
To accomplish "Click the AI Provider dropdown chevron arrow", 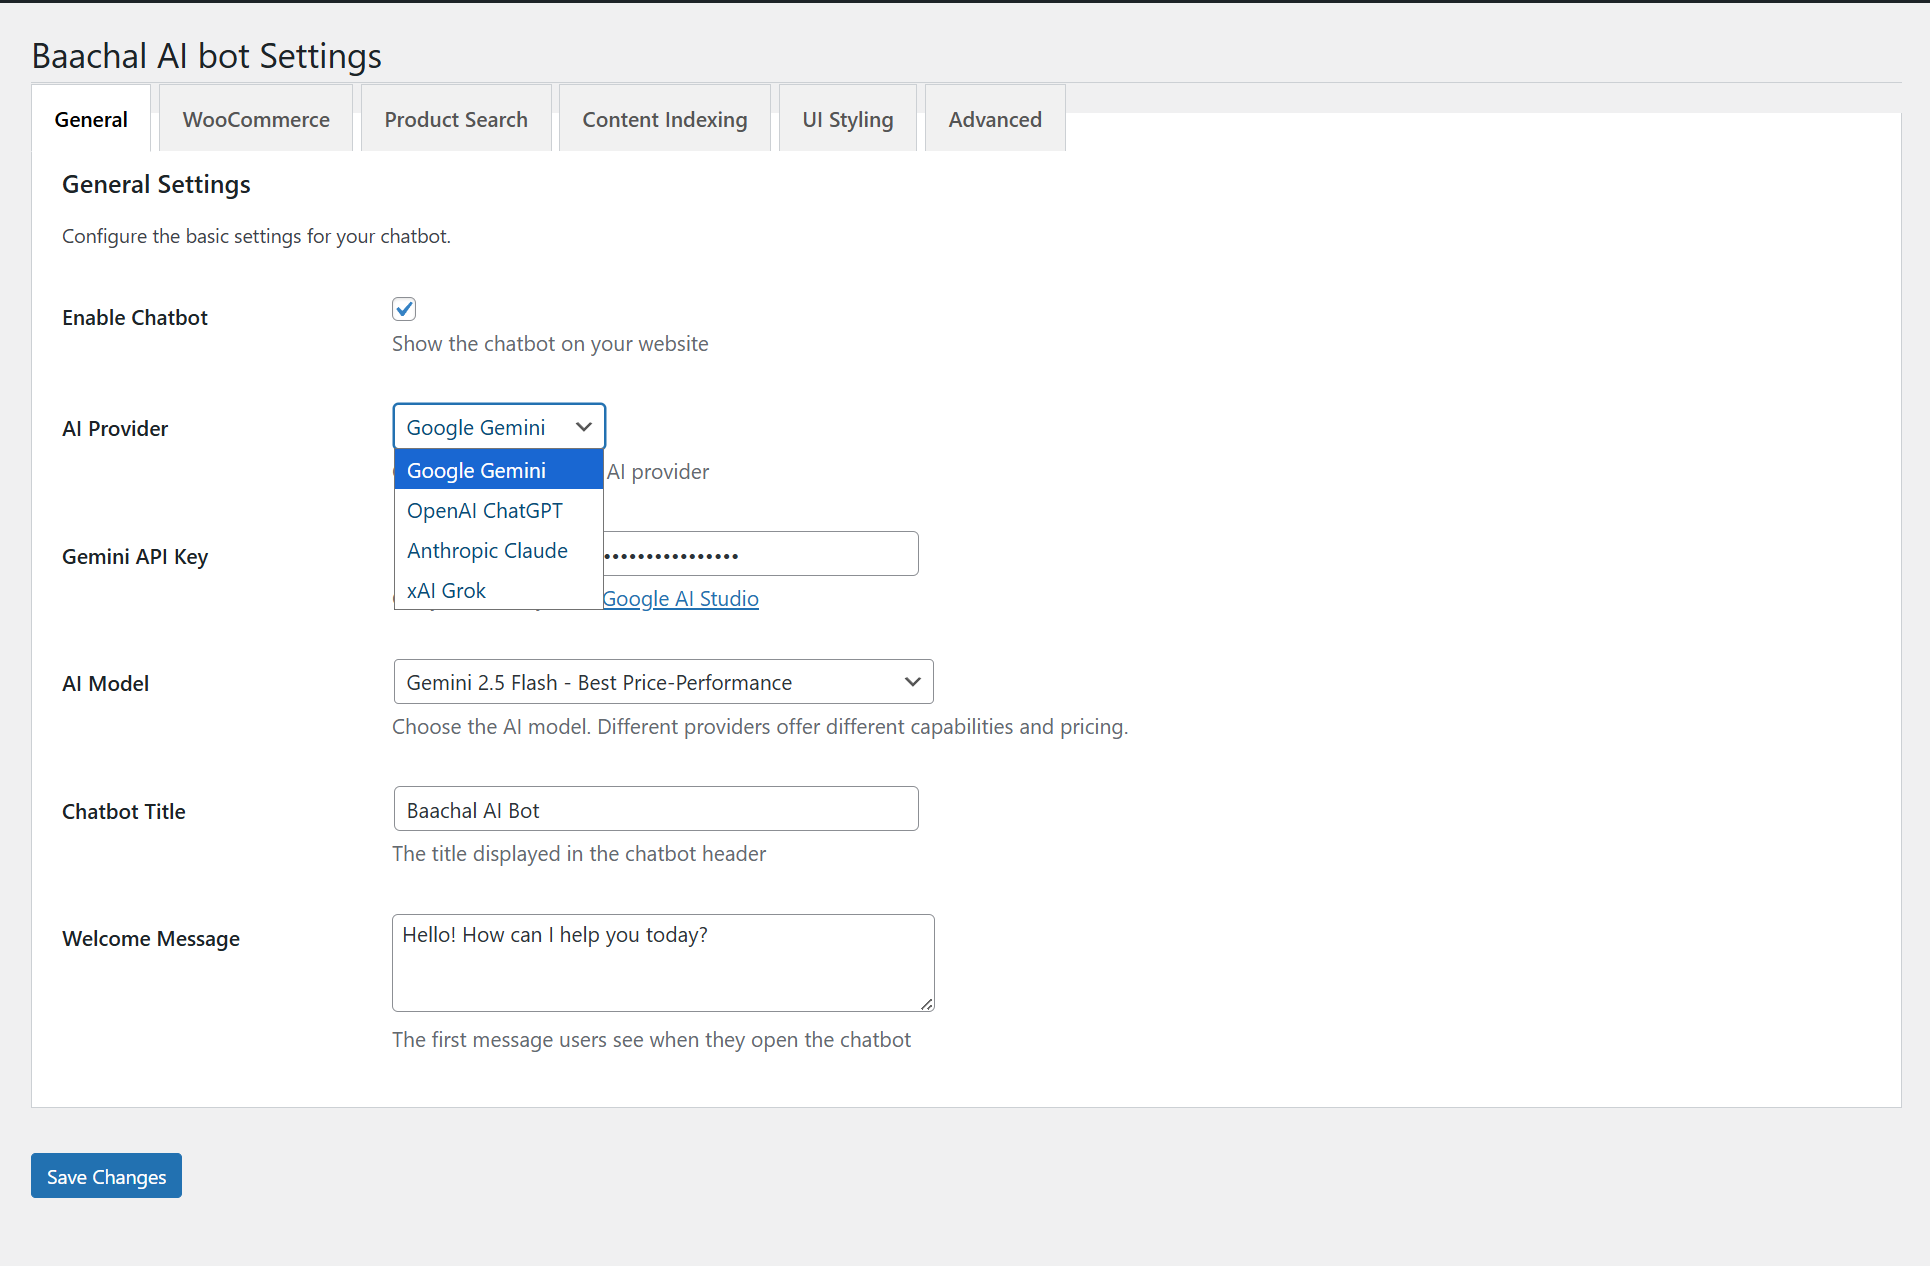I will coord(583,426).
